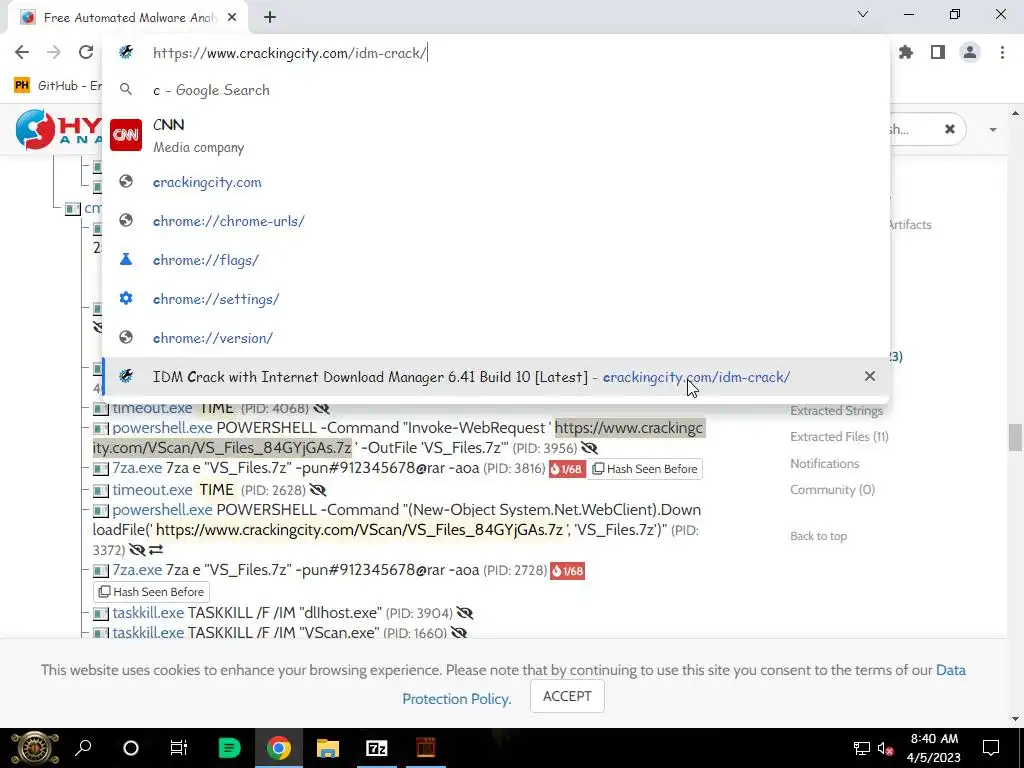1024x768 pixels.
Task: Close the Free Automated Malware Analysis tab
Action: tap(232, 18)
